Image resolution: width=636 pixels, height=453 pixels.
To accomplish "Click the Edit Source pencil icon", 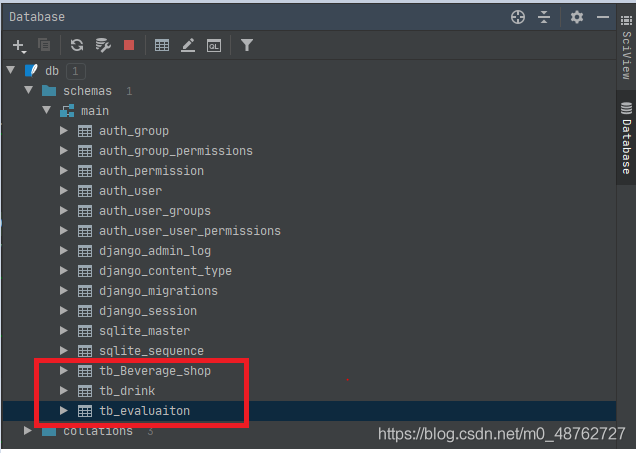I will click(188, 45).
